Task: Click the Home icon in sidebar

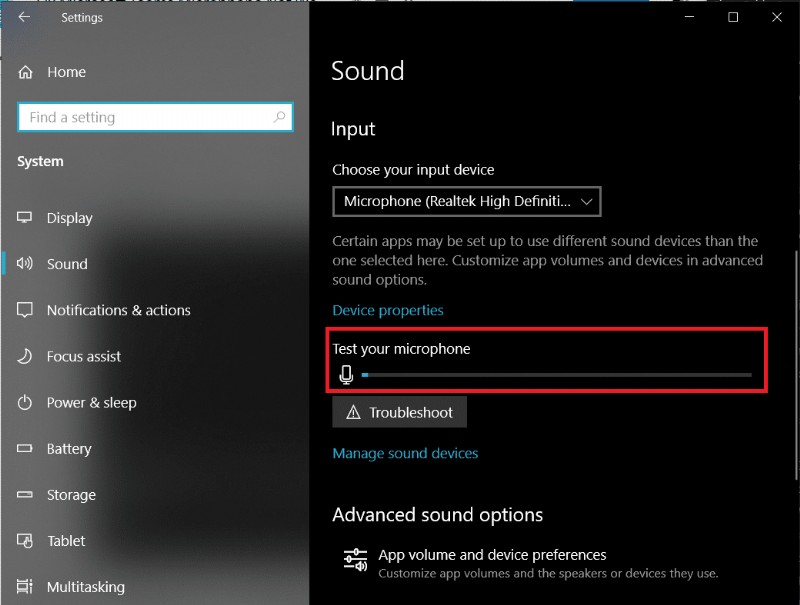Action: (x=25, y=72)
